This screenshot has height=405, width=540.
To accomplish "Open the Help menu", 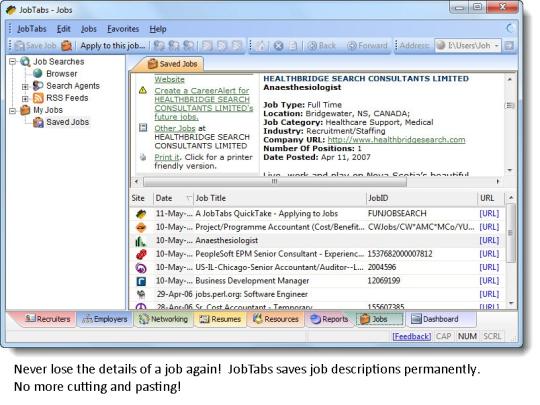I will (x=158, y=29).
